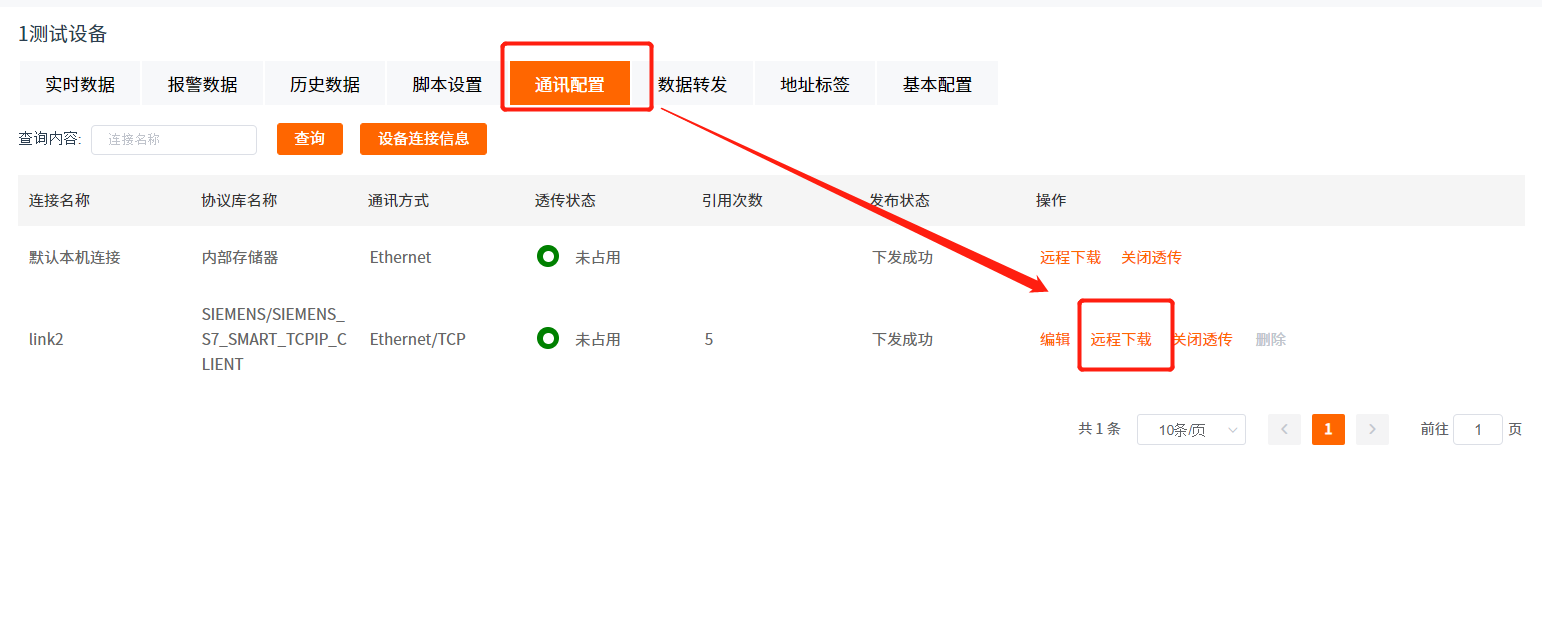
Task: Click the green status dot for 默认本机连接
Action: [548, 256]
